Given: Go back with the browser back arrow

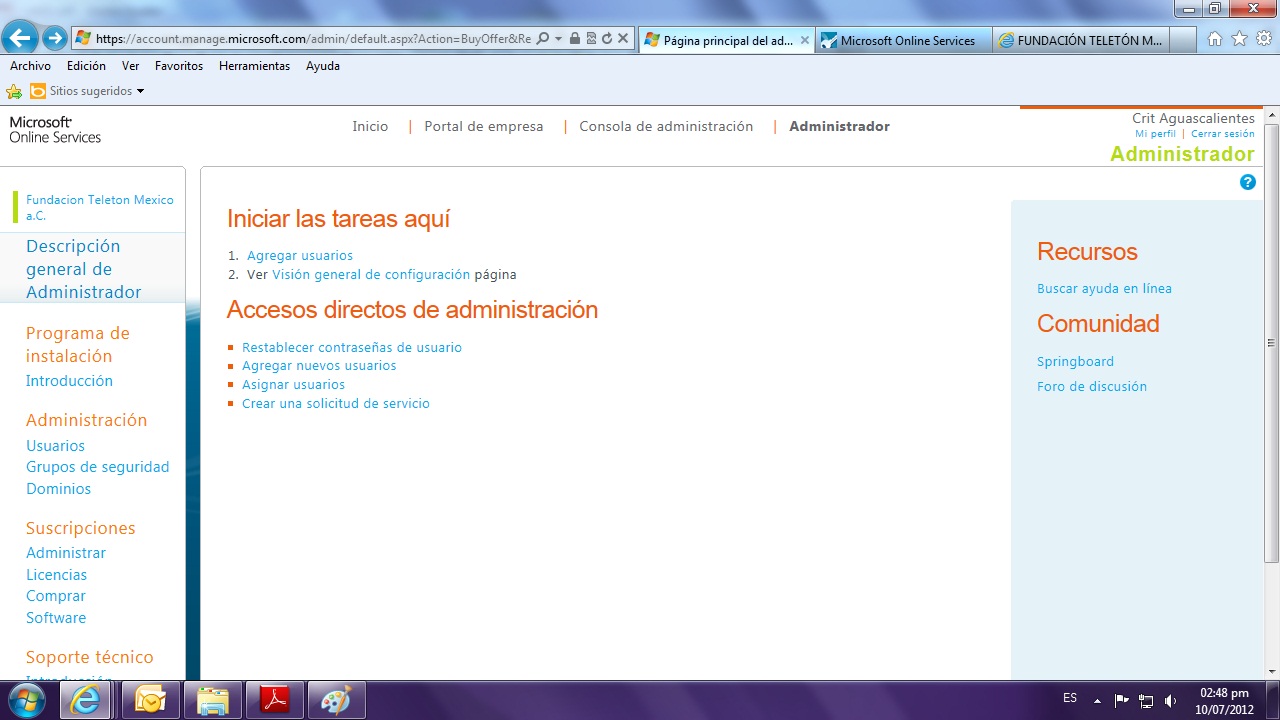Looking at the screenshot, I should pos(20,39).
